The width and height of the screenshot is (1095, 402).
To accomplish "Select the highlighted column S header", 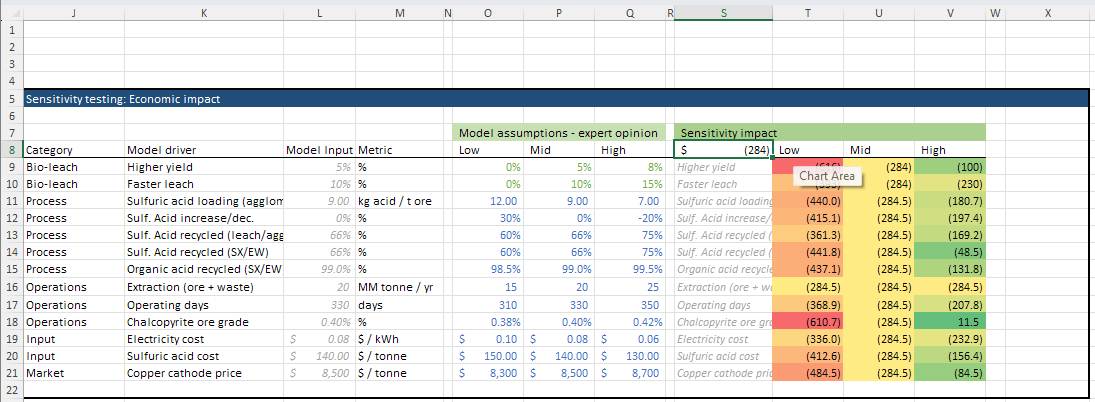I will coord(723,13).
